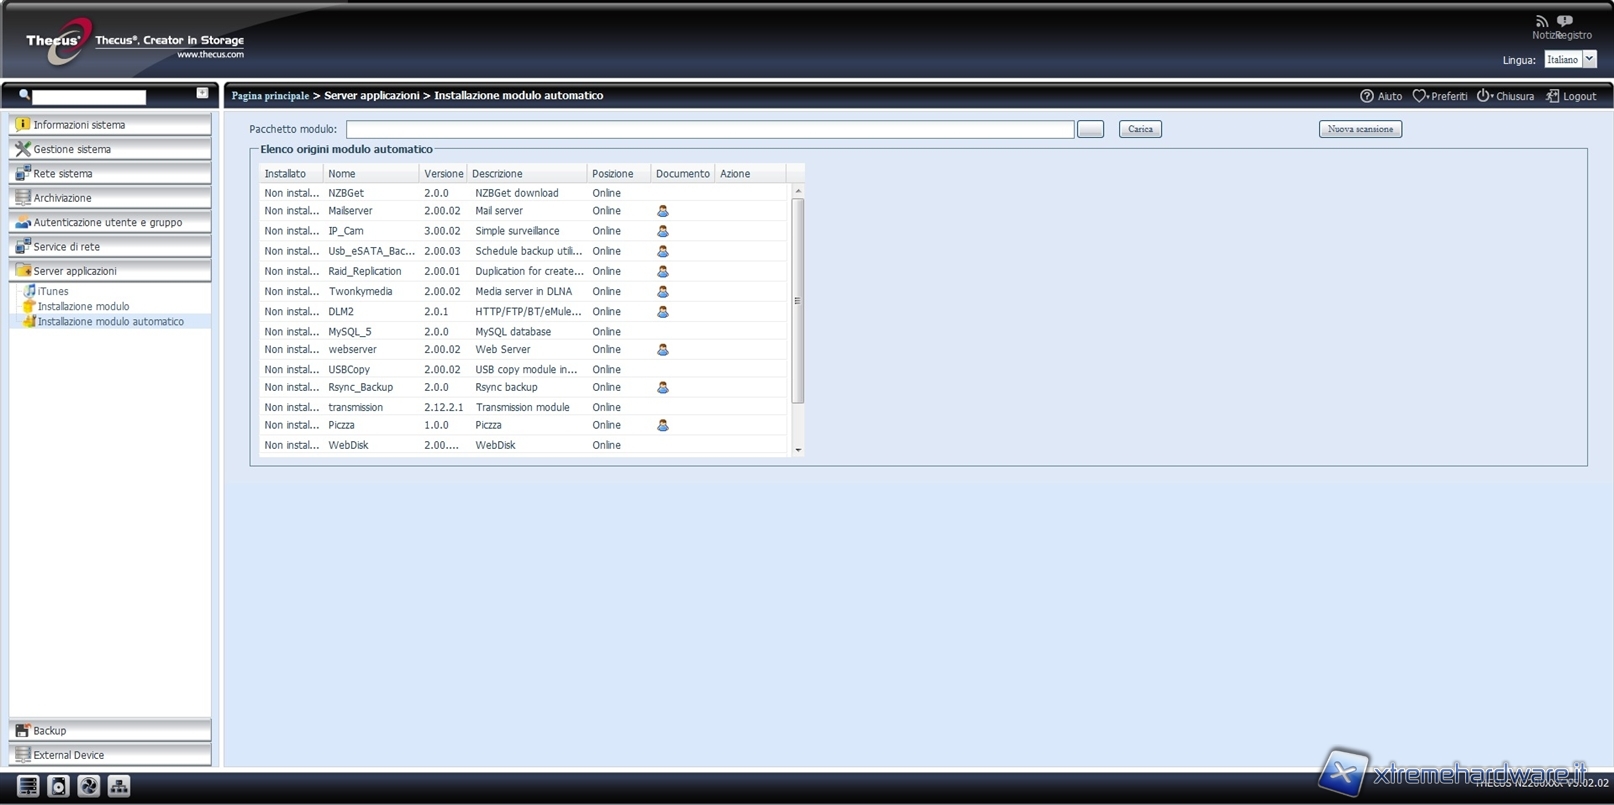Open the Registro log speech bubble icon

coord(1565,21)
